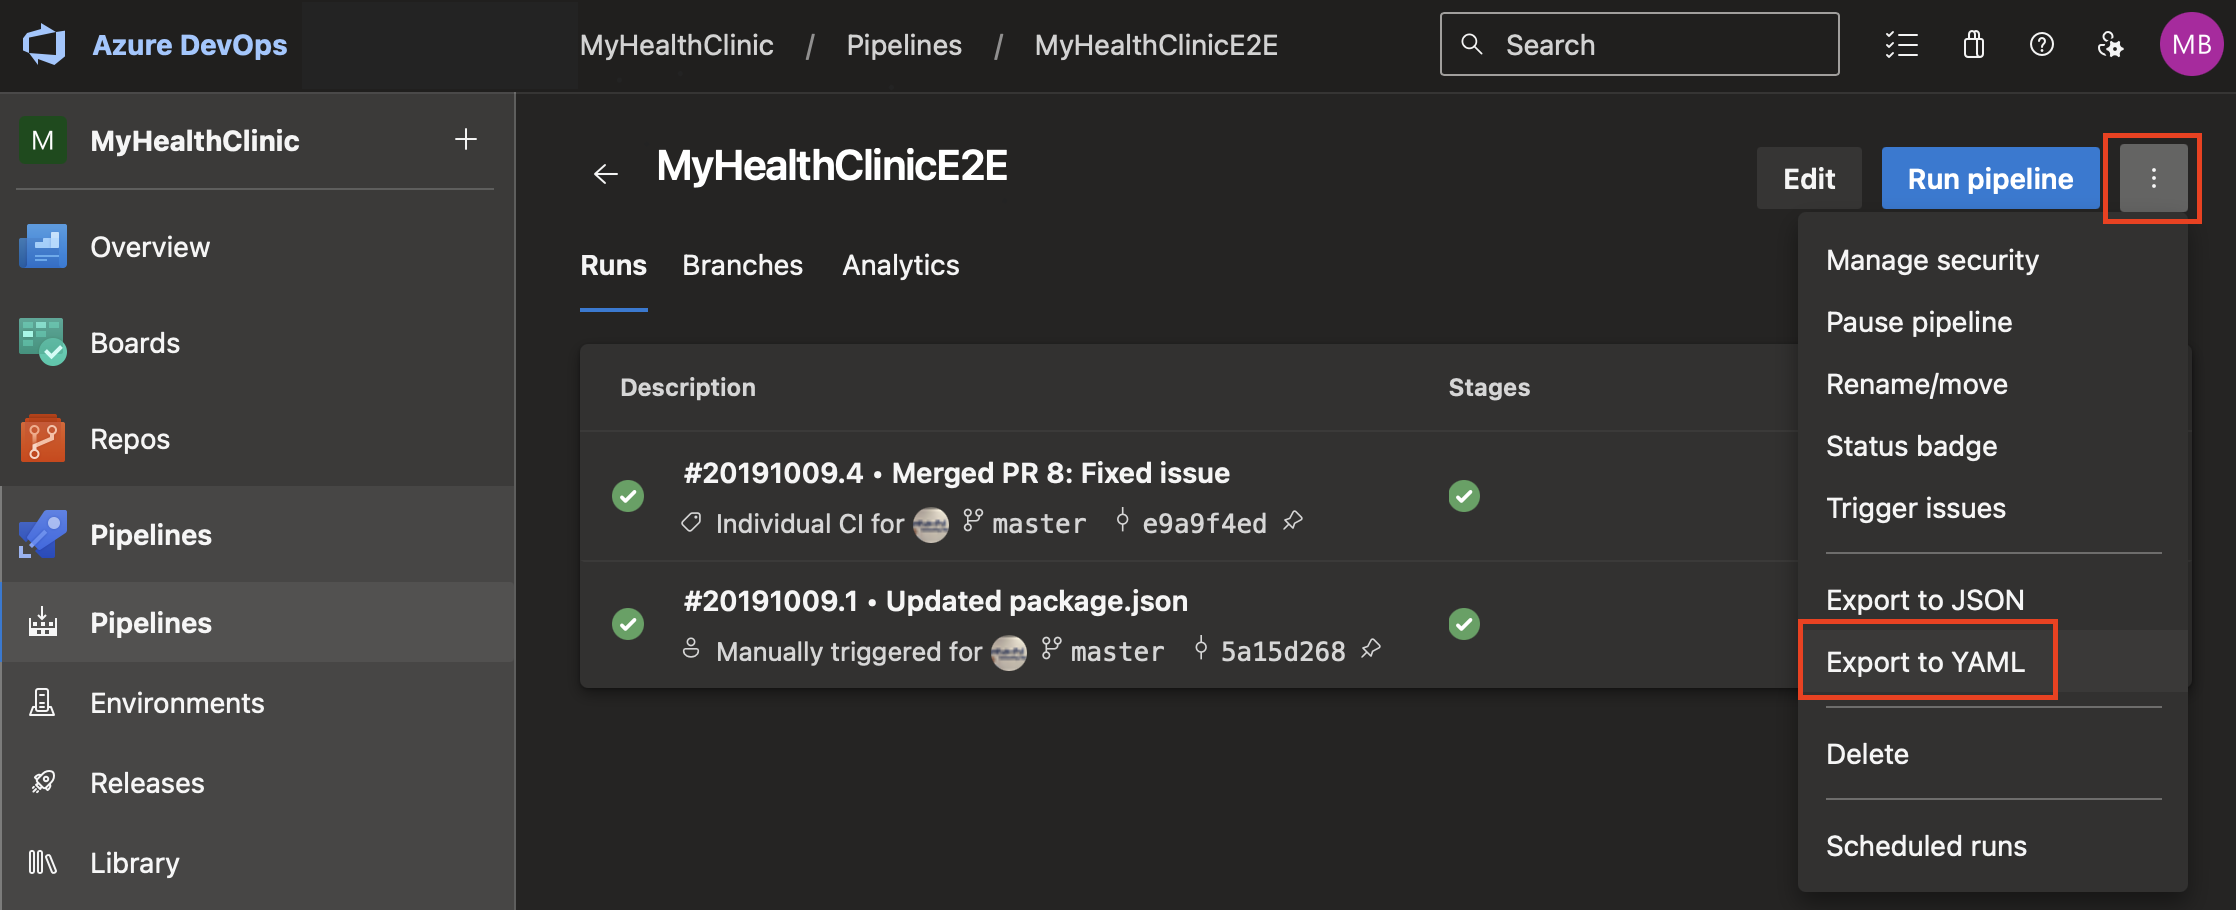Go to MyHealthClinic breadcrumb

677,45
